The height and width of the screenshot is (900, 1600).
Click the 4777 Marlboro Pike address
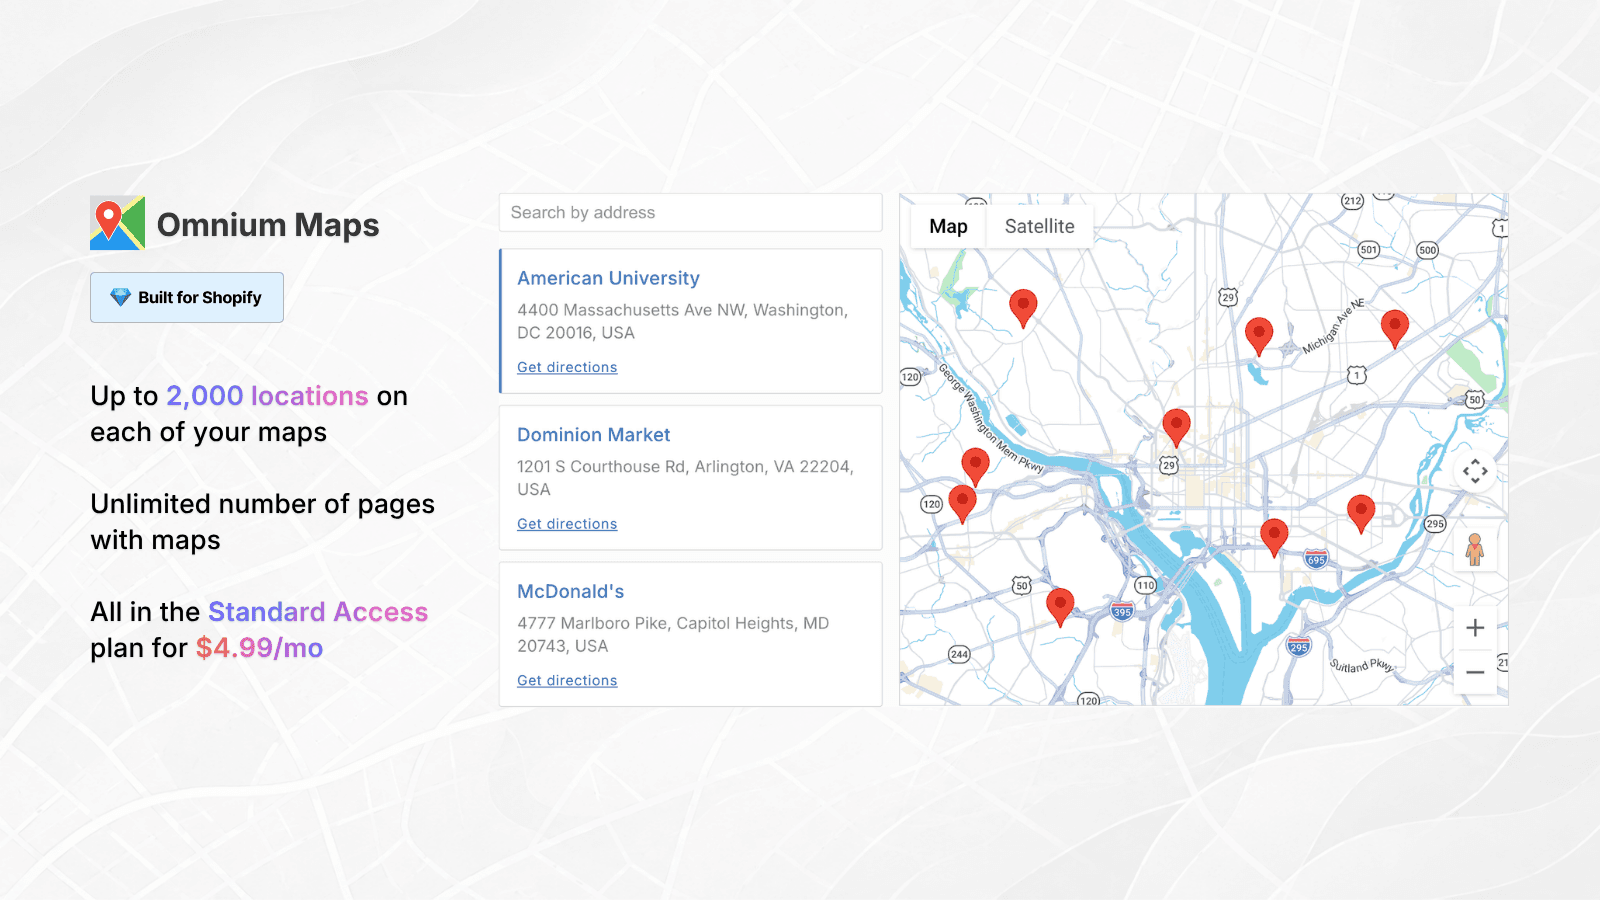pos(673,634)
